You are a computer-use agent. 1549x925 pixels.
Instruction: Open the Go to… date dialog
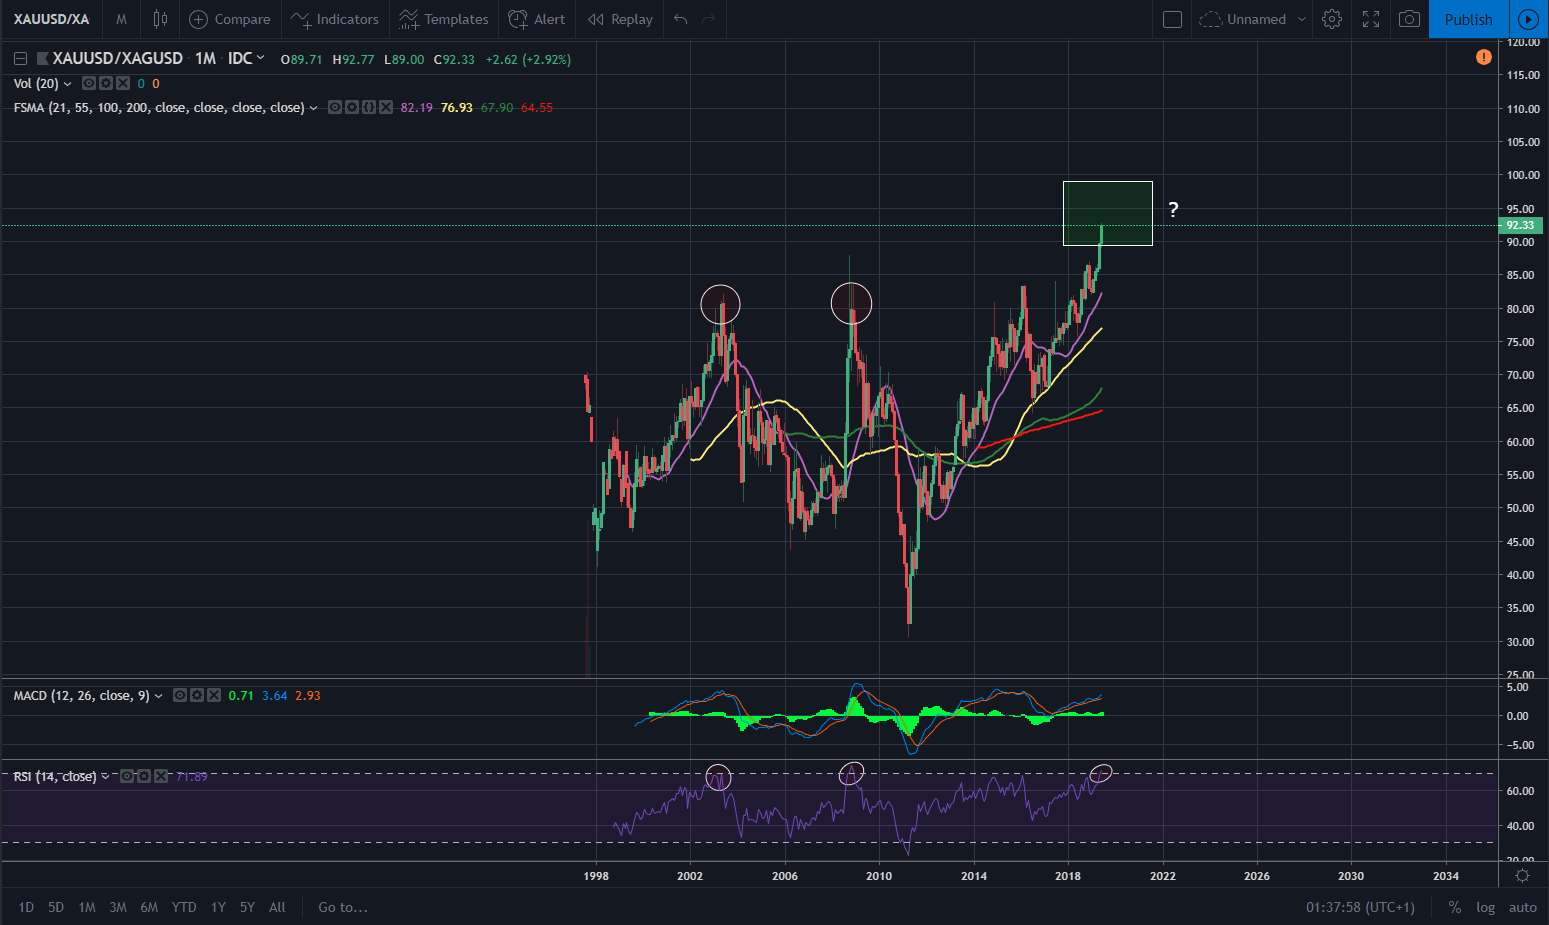click(343, 907)
